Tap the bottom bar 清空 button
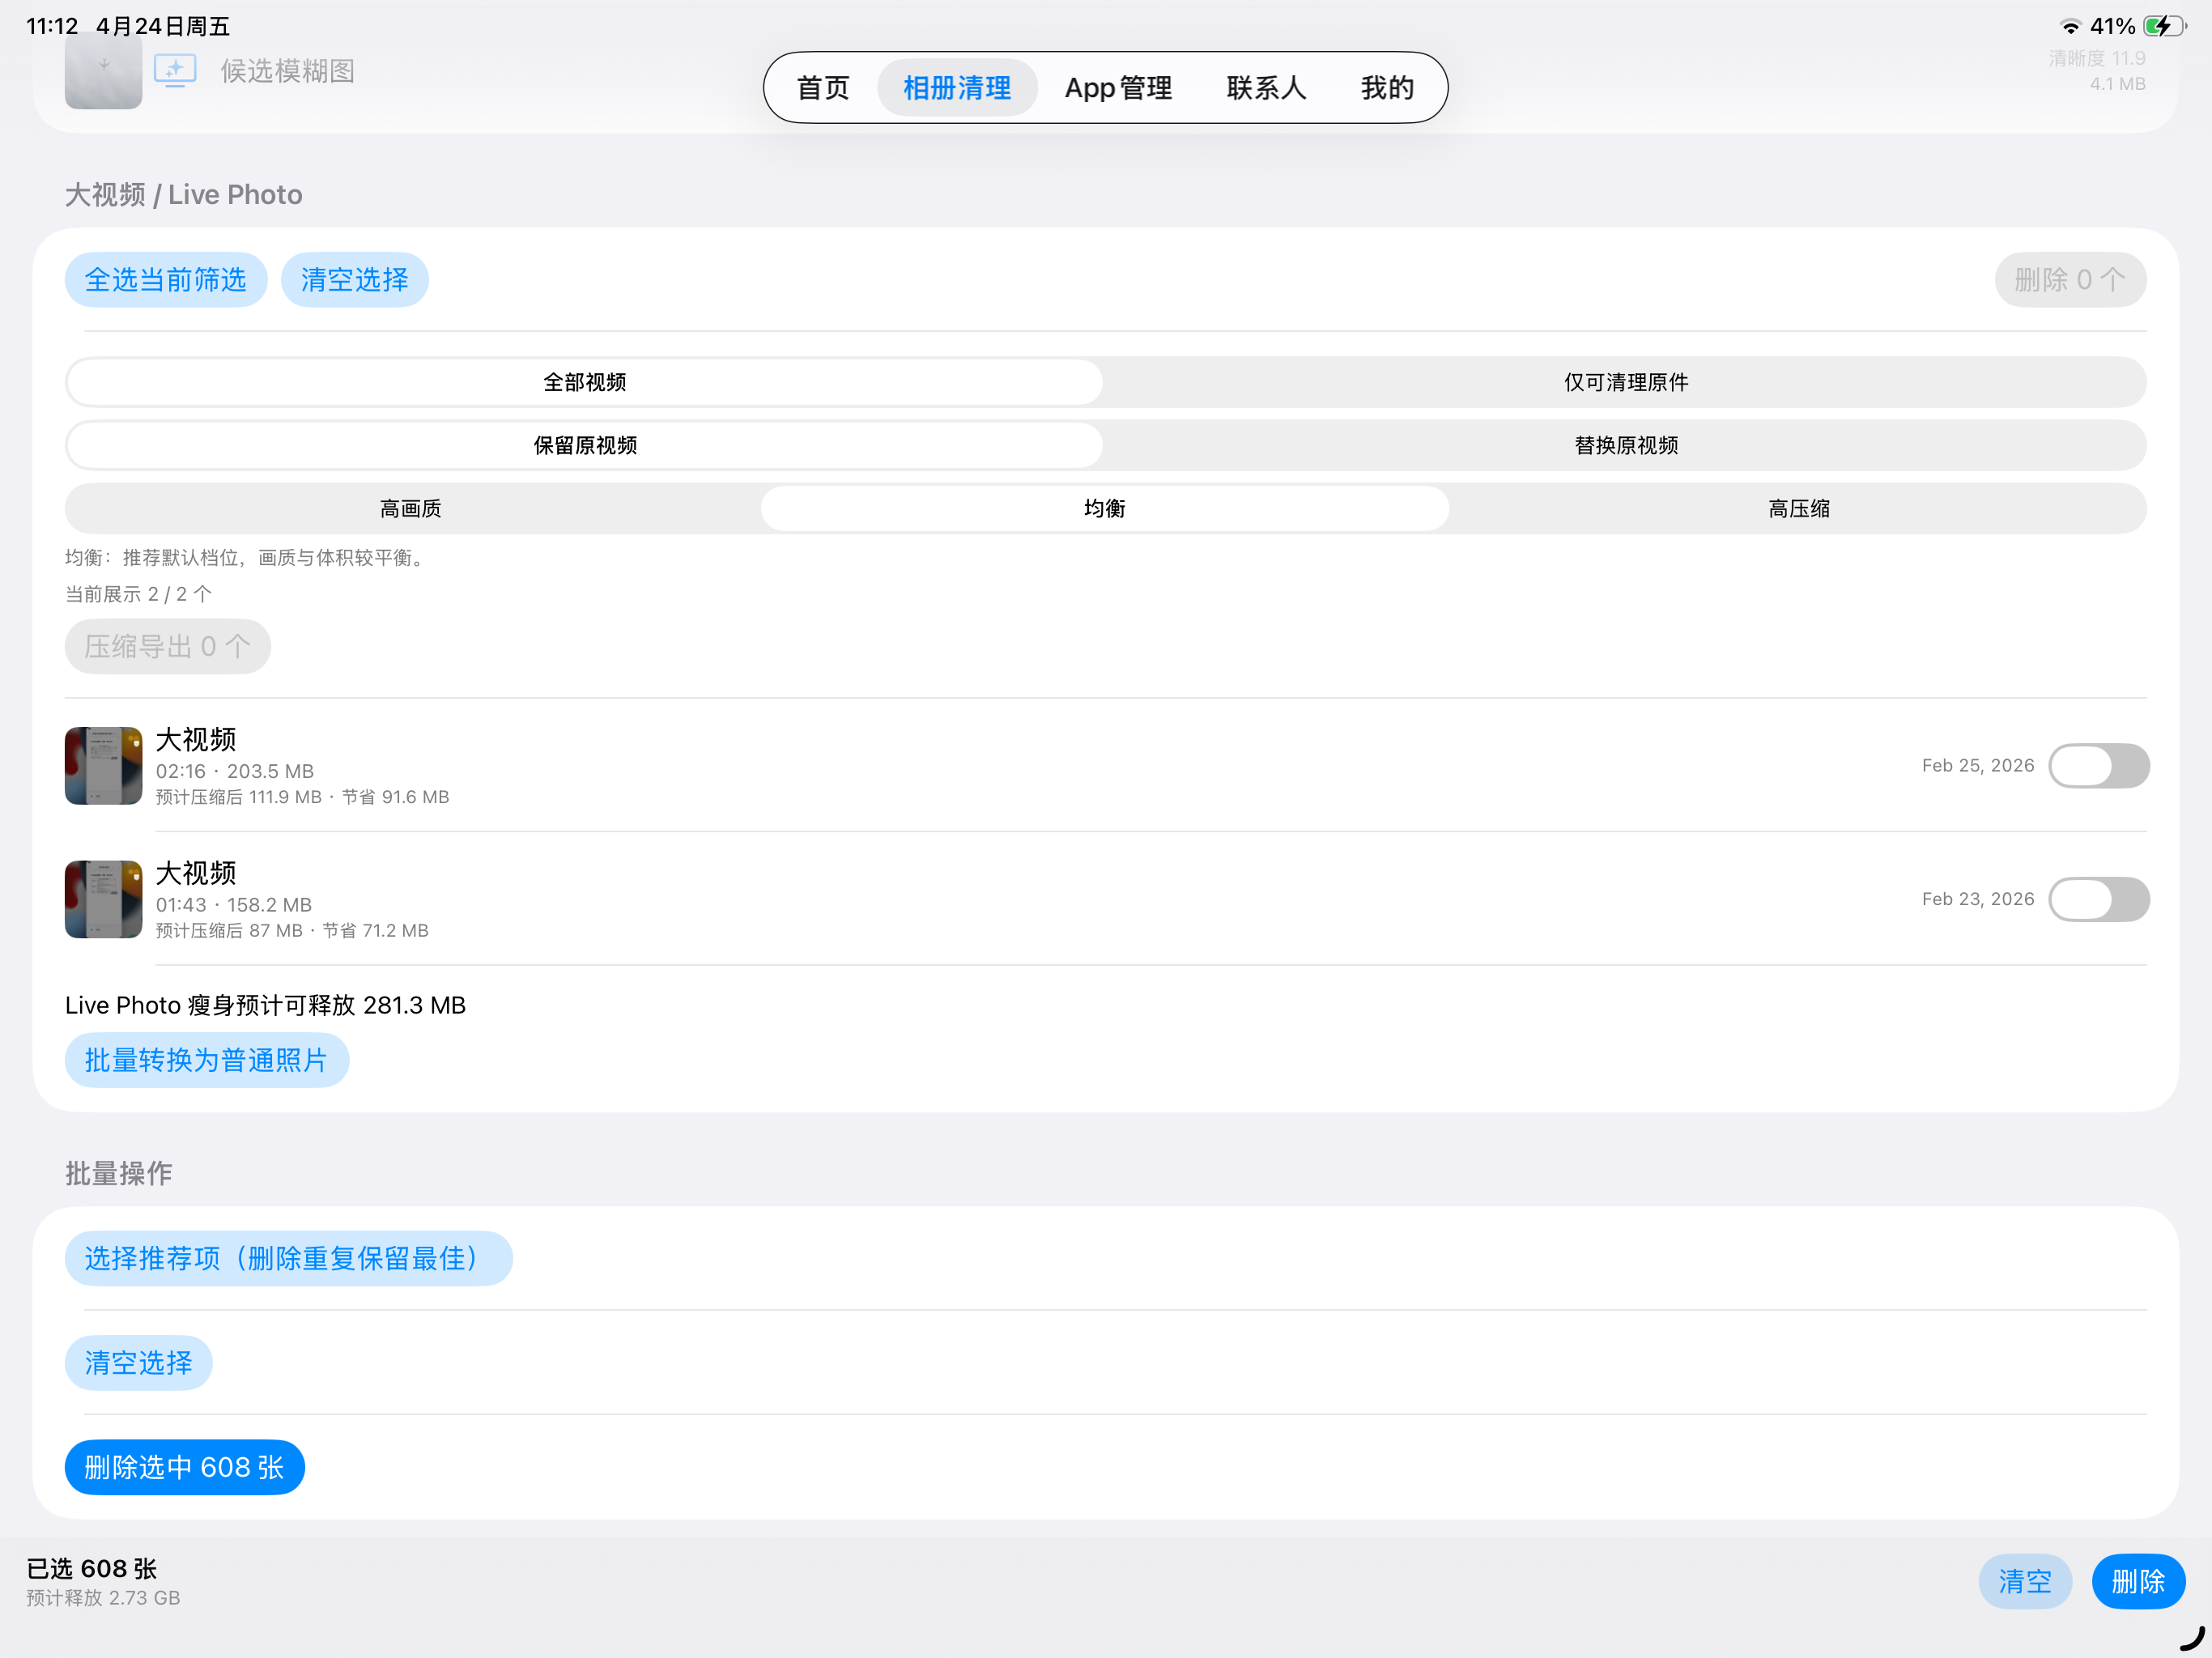Viewport: 2212px width, 1658px height. pos(2025,1582)
